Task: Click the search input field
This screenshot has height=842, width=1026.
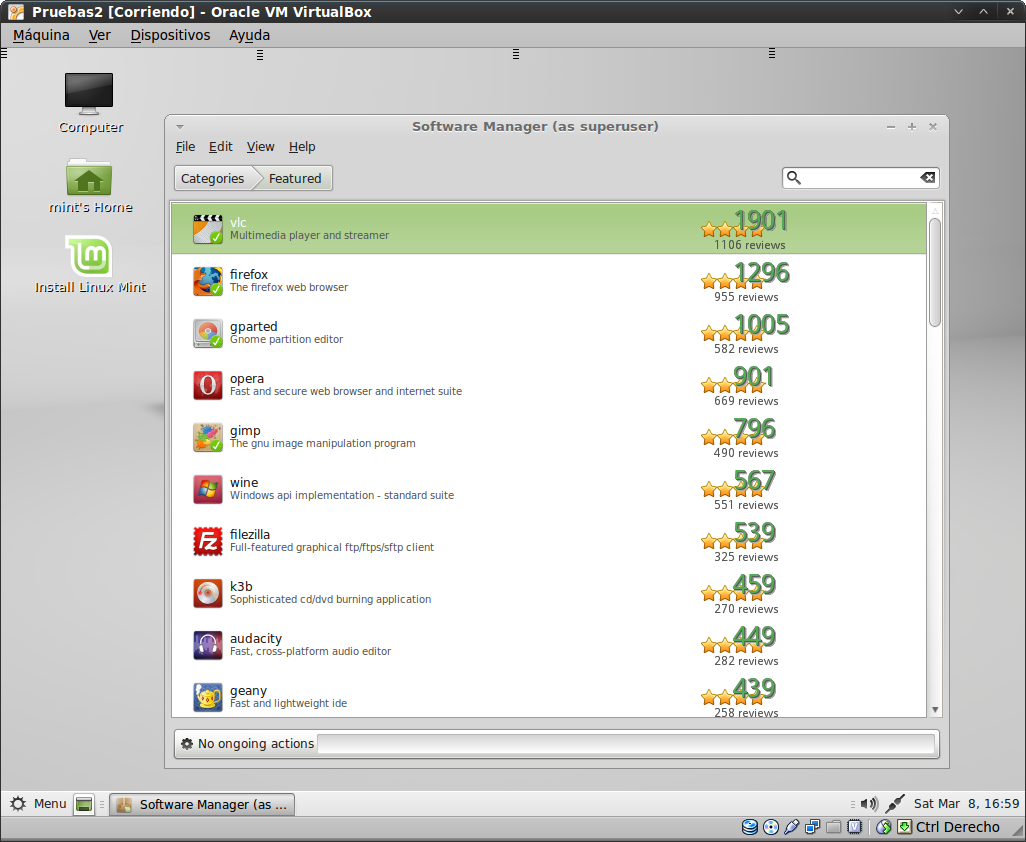Action: coord(860,178)
